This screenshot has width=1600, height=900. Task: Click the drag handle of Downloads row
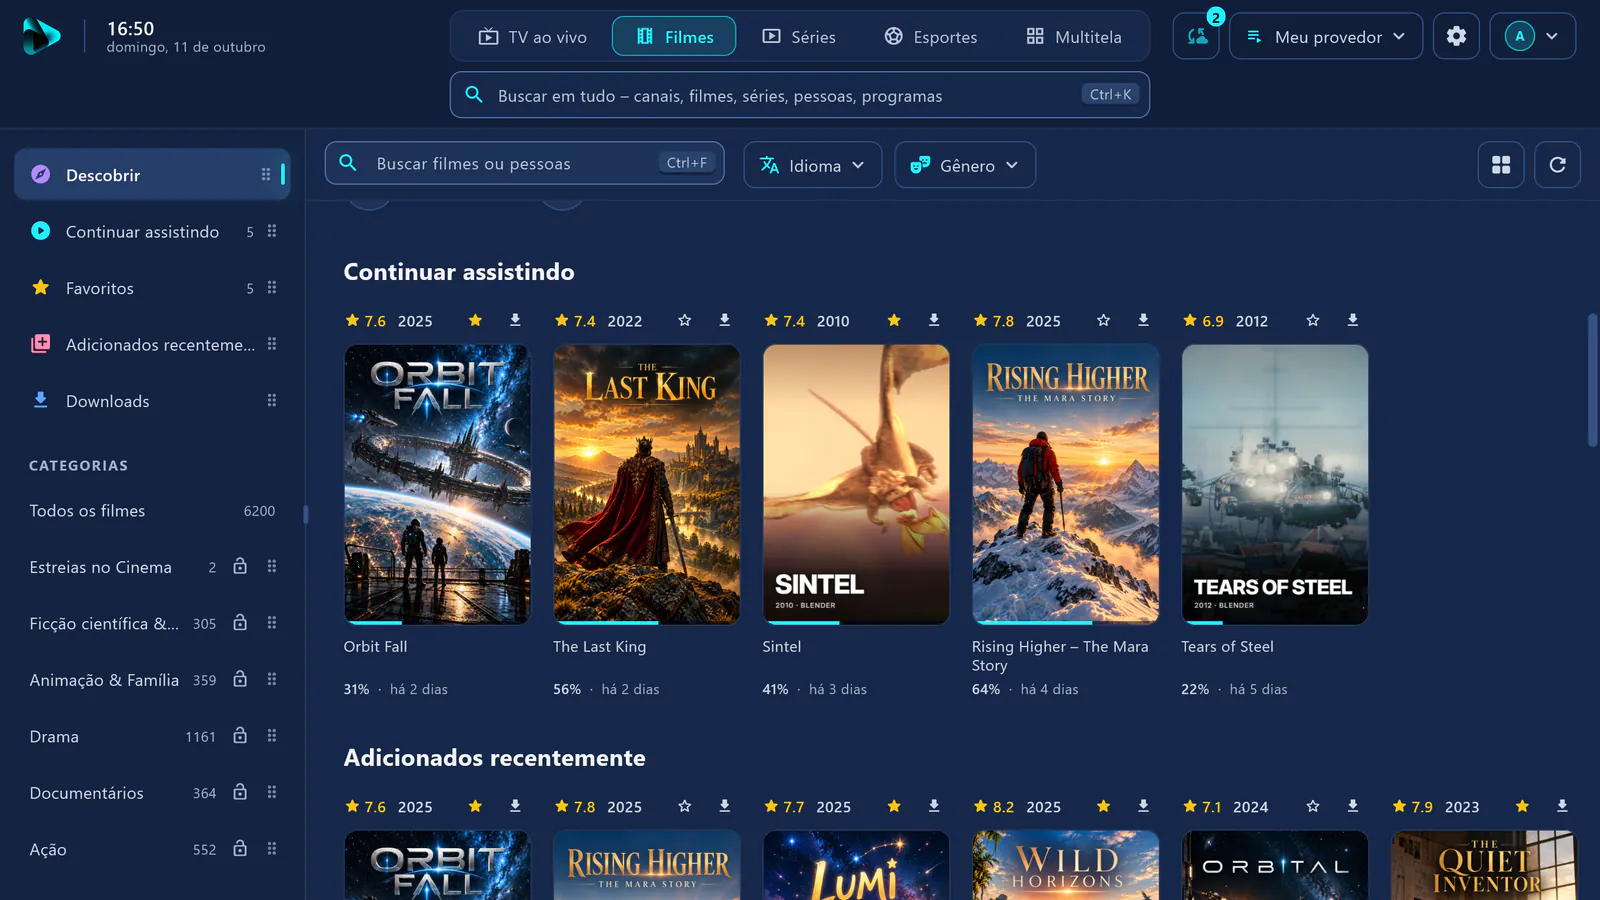click(271, 401)
